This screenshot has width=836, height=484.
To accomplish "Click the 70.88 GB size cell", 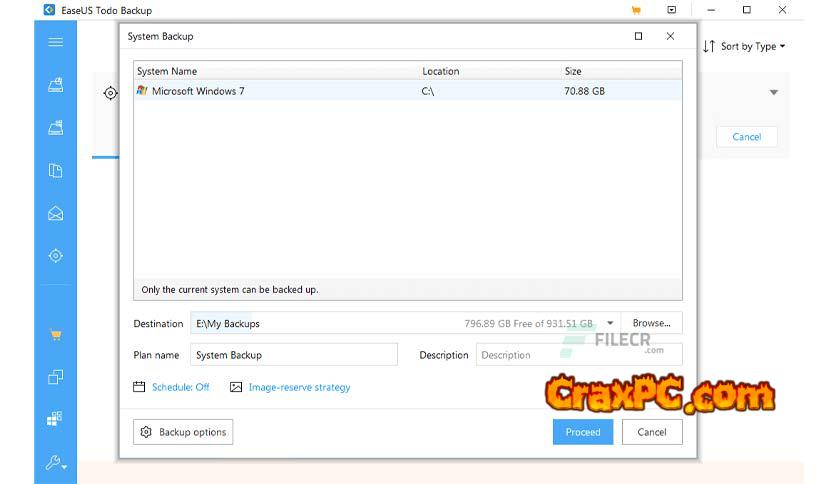I will tap(584, 91).
